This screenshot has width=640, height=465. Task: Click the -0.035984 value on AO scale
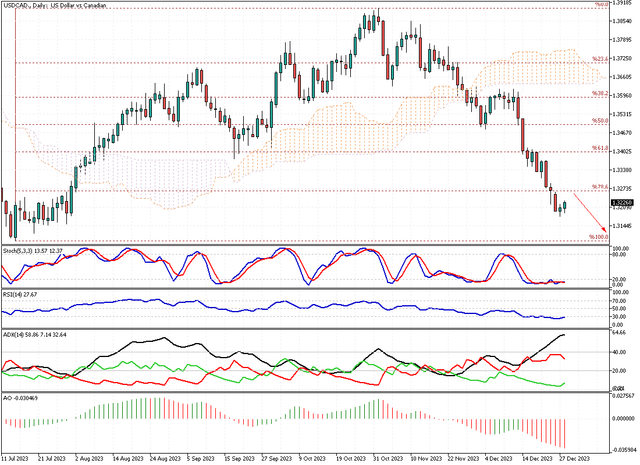tap(622, 450)
